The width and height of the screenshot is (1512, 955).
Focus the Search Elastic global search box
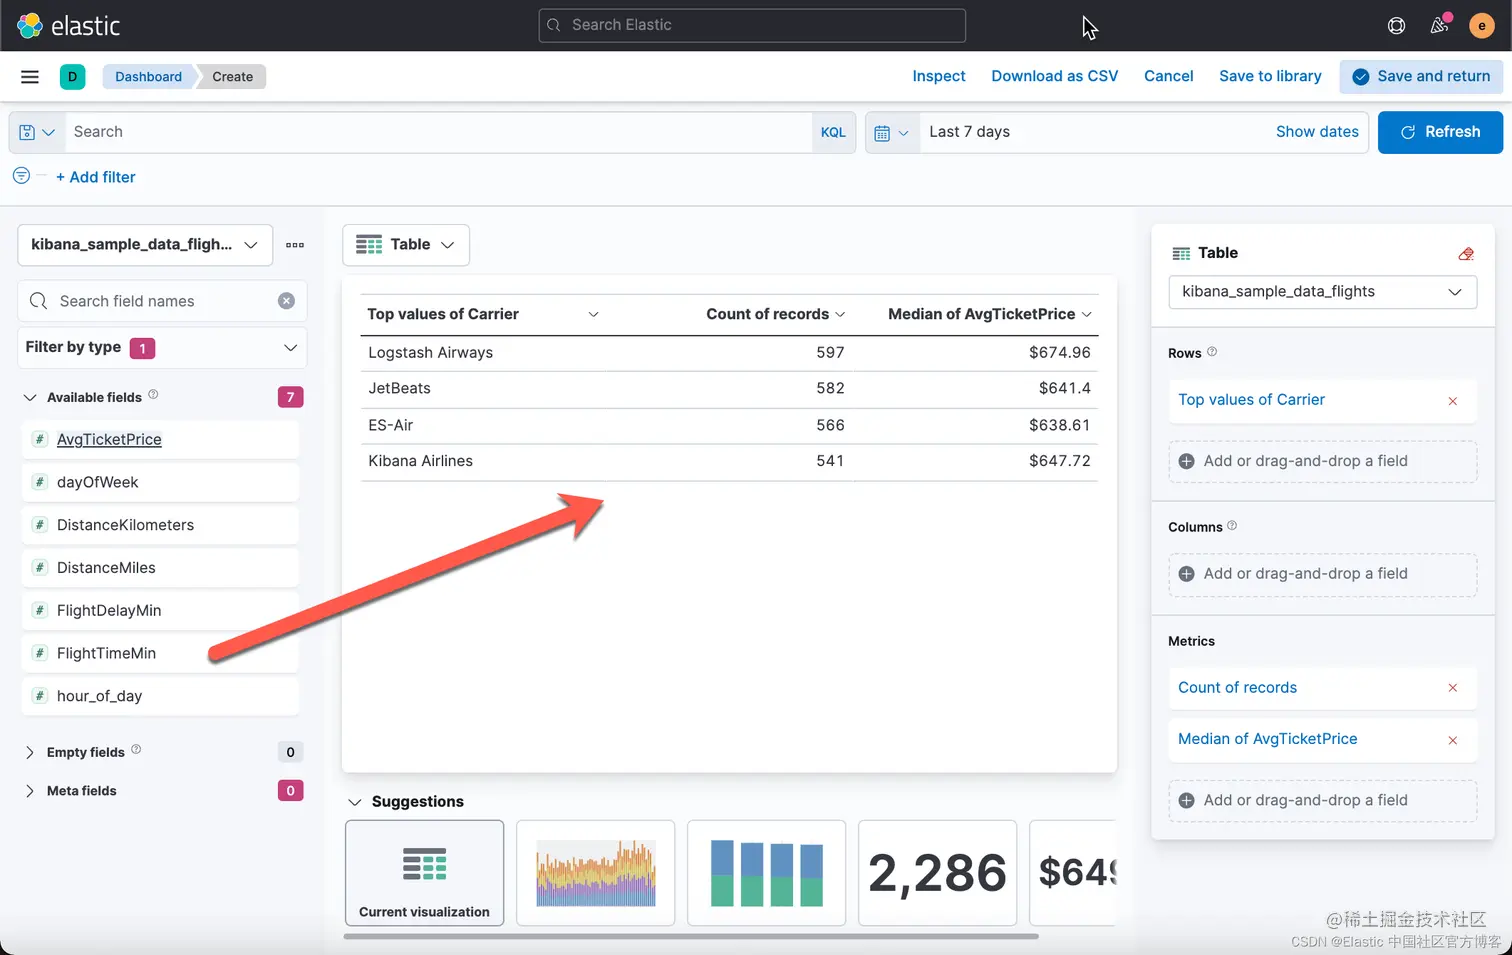point(752,25)
